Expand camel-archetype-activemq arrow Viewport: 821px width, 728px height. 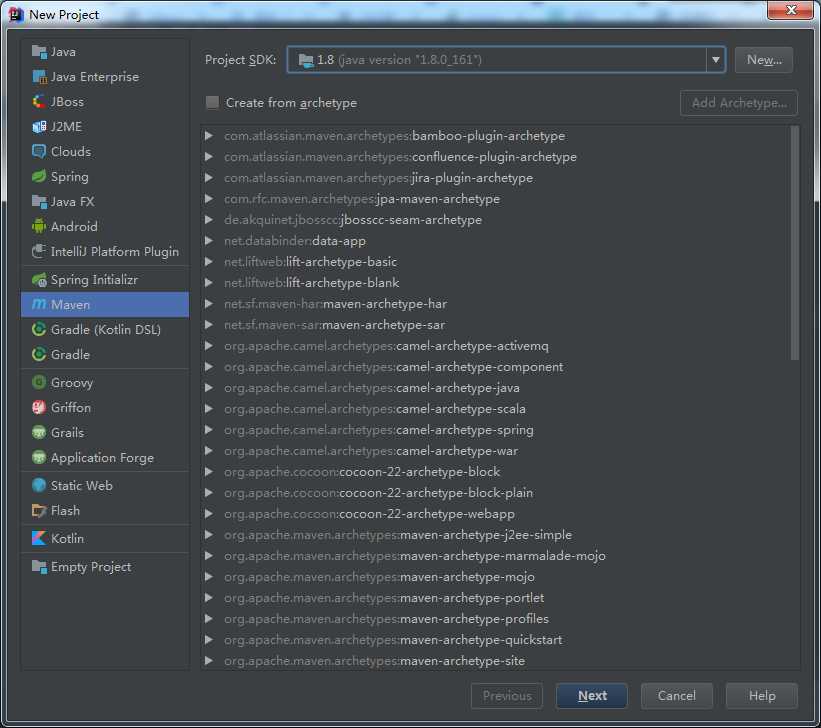[x=209, y=346]
